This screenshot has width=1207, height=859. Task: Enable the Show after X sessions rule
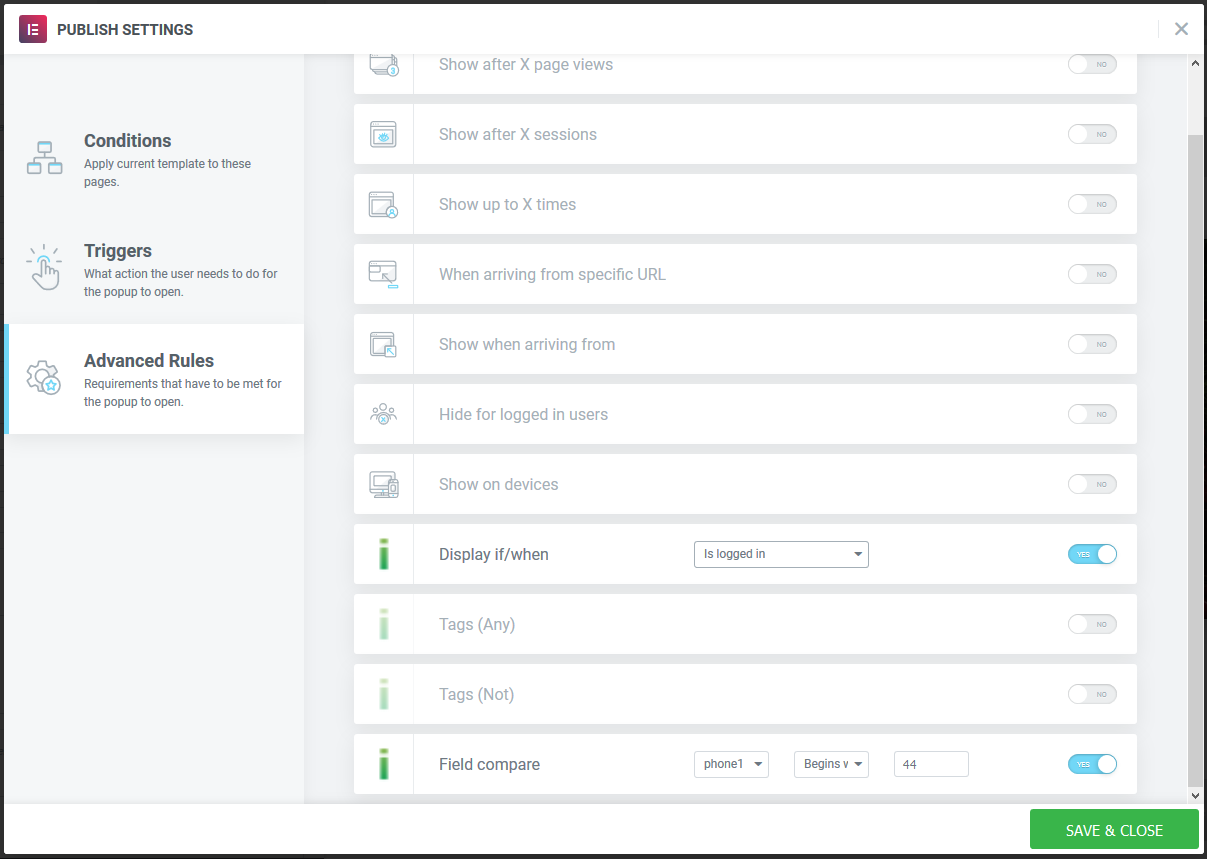[x=1092, y=134]
